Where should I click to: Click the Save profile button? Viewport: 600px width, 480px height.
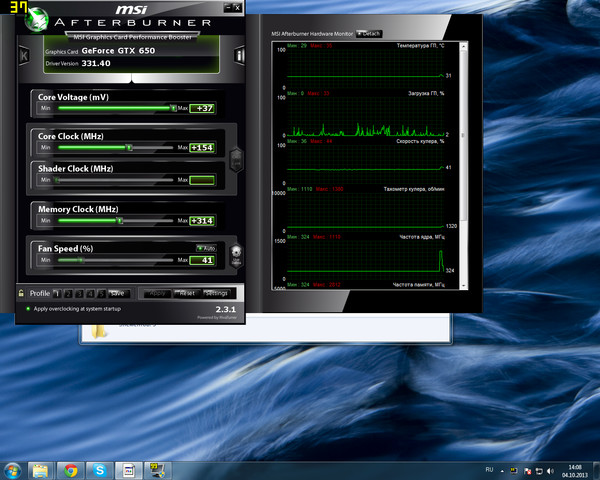(x=119, y=294)
